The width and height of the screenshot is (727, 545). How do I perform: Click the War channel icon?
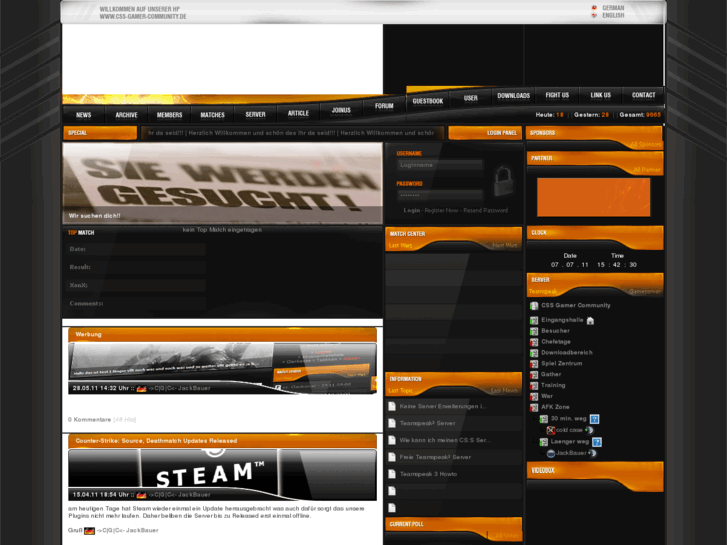pos(534,397)
